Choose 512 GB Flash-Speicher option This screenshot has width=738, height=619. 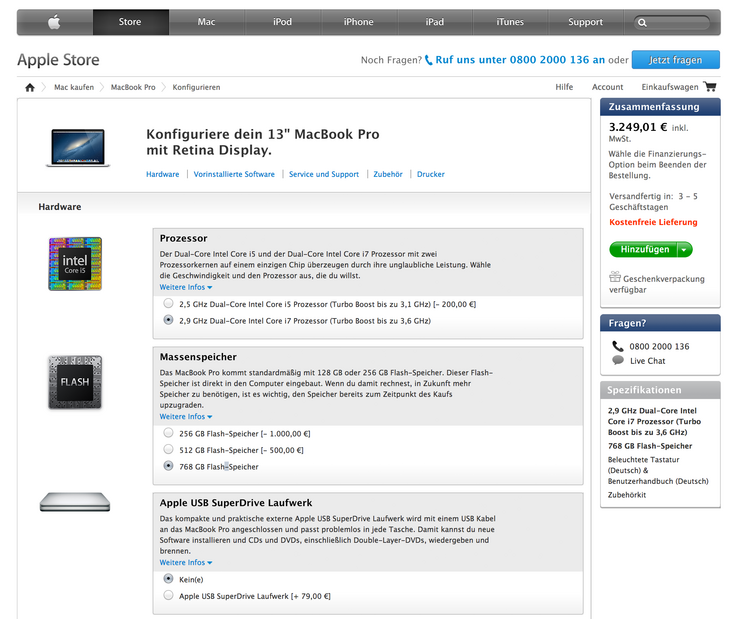[x=168, y=450]
